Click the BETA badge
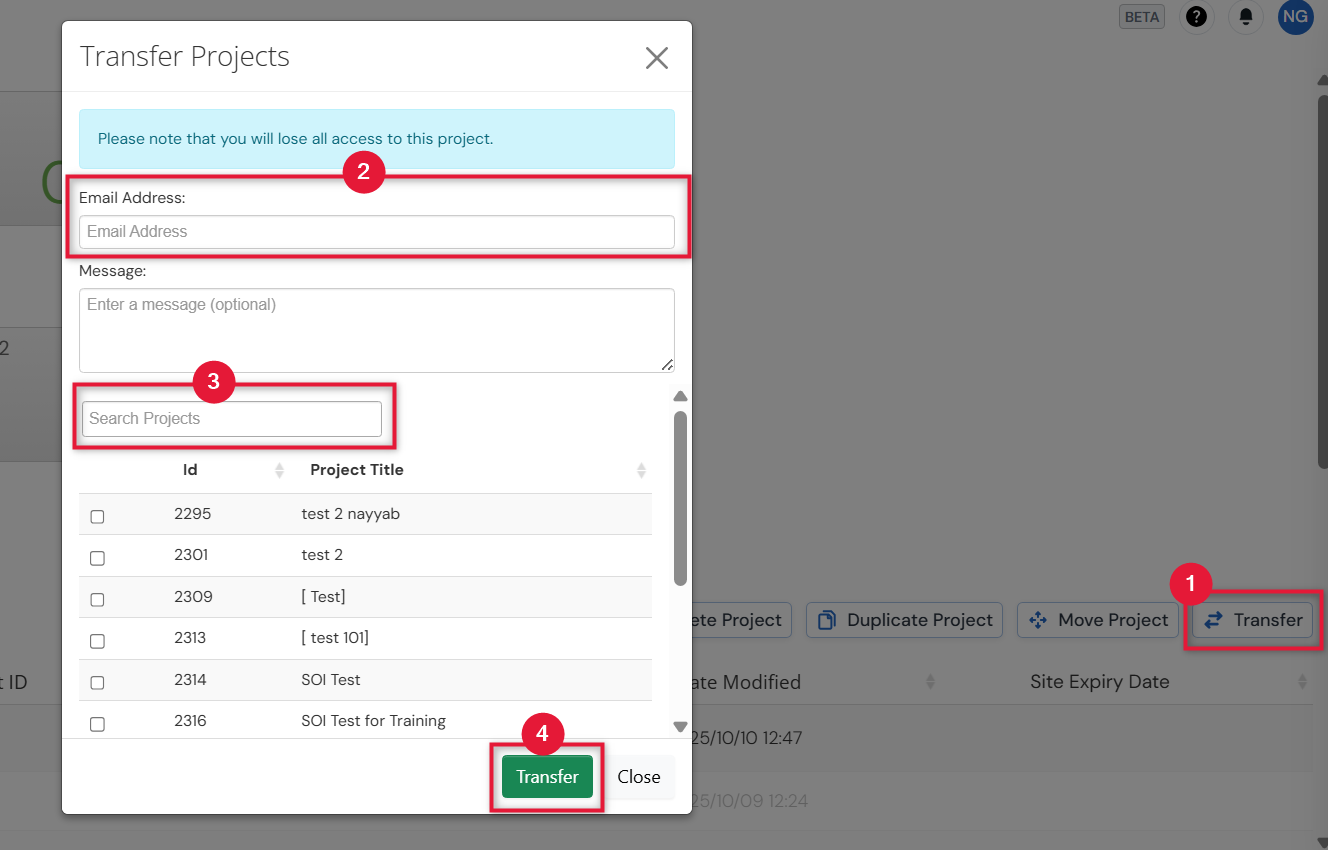The image size is (1328, 850). [x=1142, y=17]
